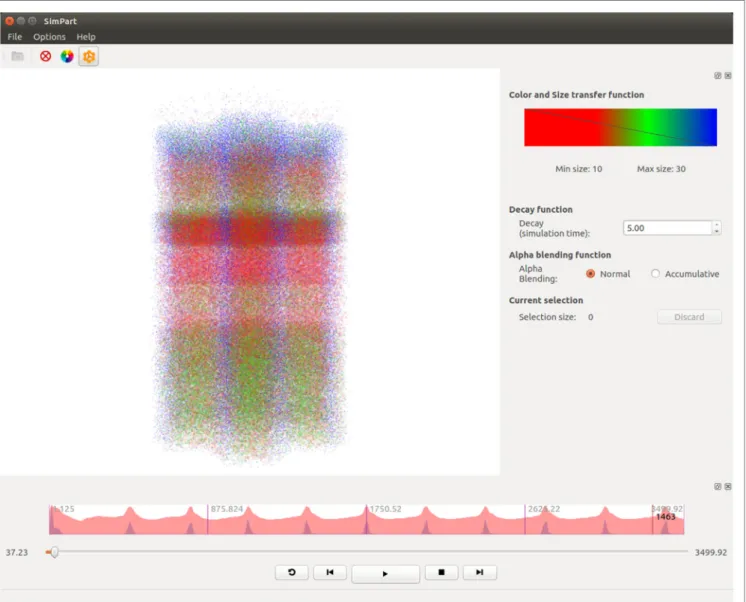Click the playback time slider handle
The height and width of the screenshot is (602, 746).
coord(55,552)
